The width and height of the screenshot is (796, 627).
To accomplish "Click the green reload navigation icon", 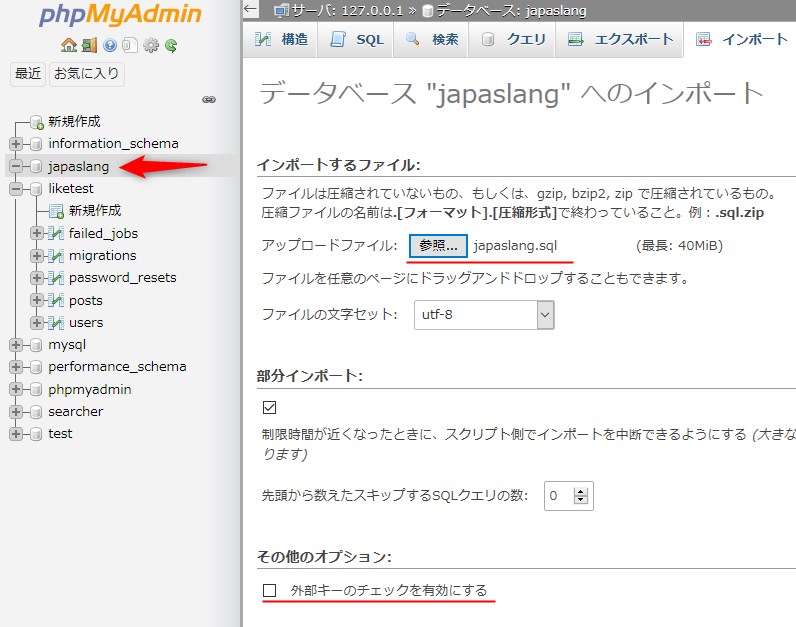I will pos(171,45).
